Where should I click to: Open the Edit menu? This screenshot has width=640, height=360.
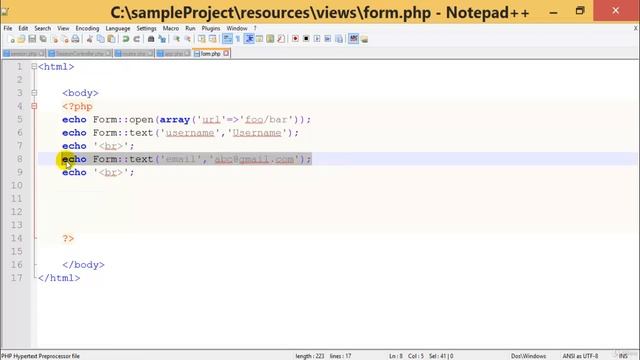pyautogui.click(x=23, y=28)
